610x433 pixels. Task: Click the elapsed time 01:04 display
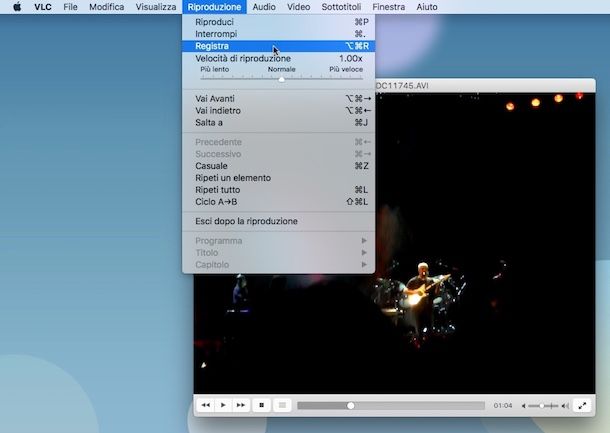click(503, 405)
